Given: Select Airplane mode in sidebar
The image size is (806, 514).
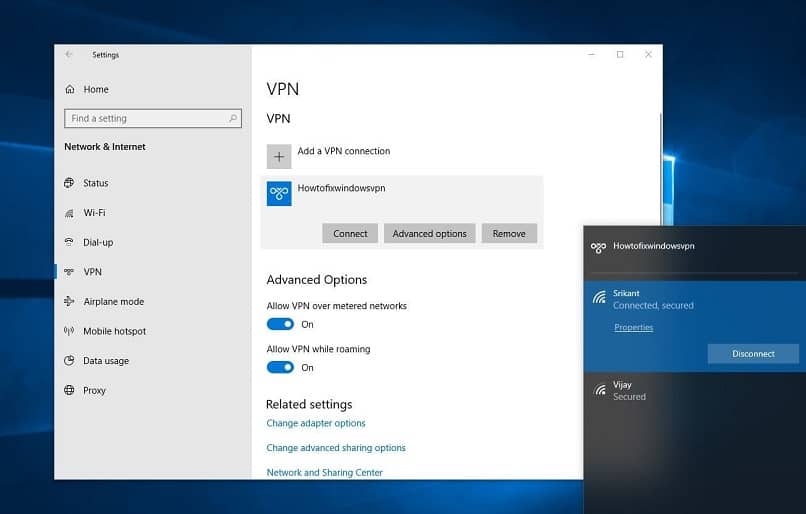Looking at the screenshot, I should pos(113,301).
